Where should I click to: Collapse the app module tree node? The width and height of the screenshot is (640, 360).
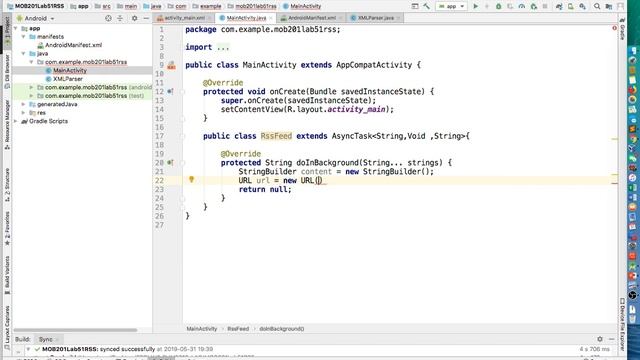click(x=16, y=29)
